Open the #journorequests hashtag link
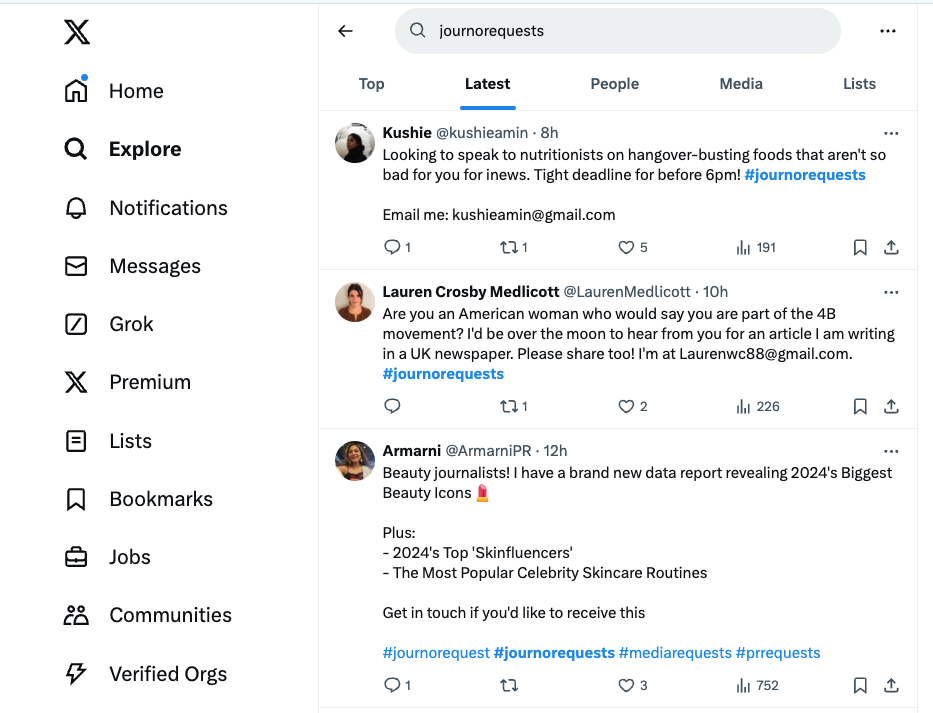Image resolution: width=933 pixels, height=713 pixels. (805, 174)
